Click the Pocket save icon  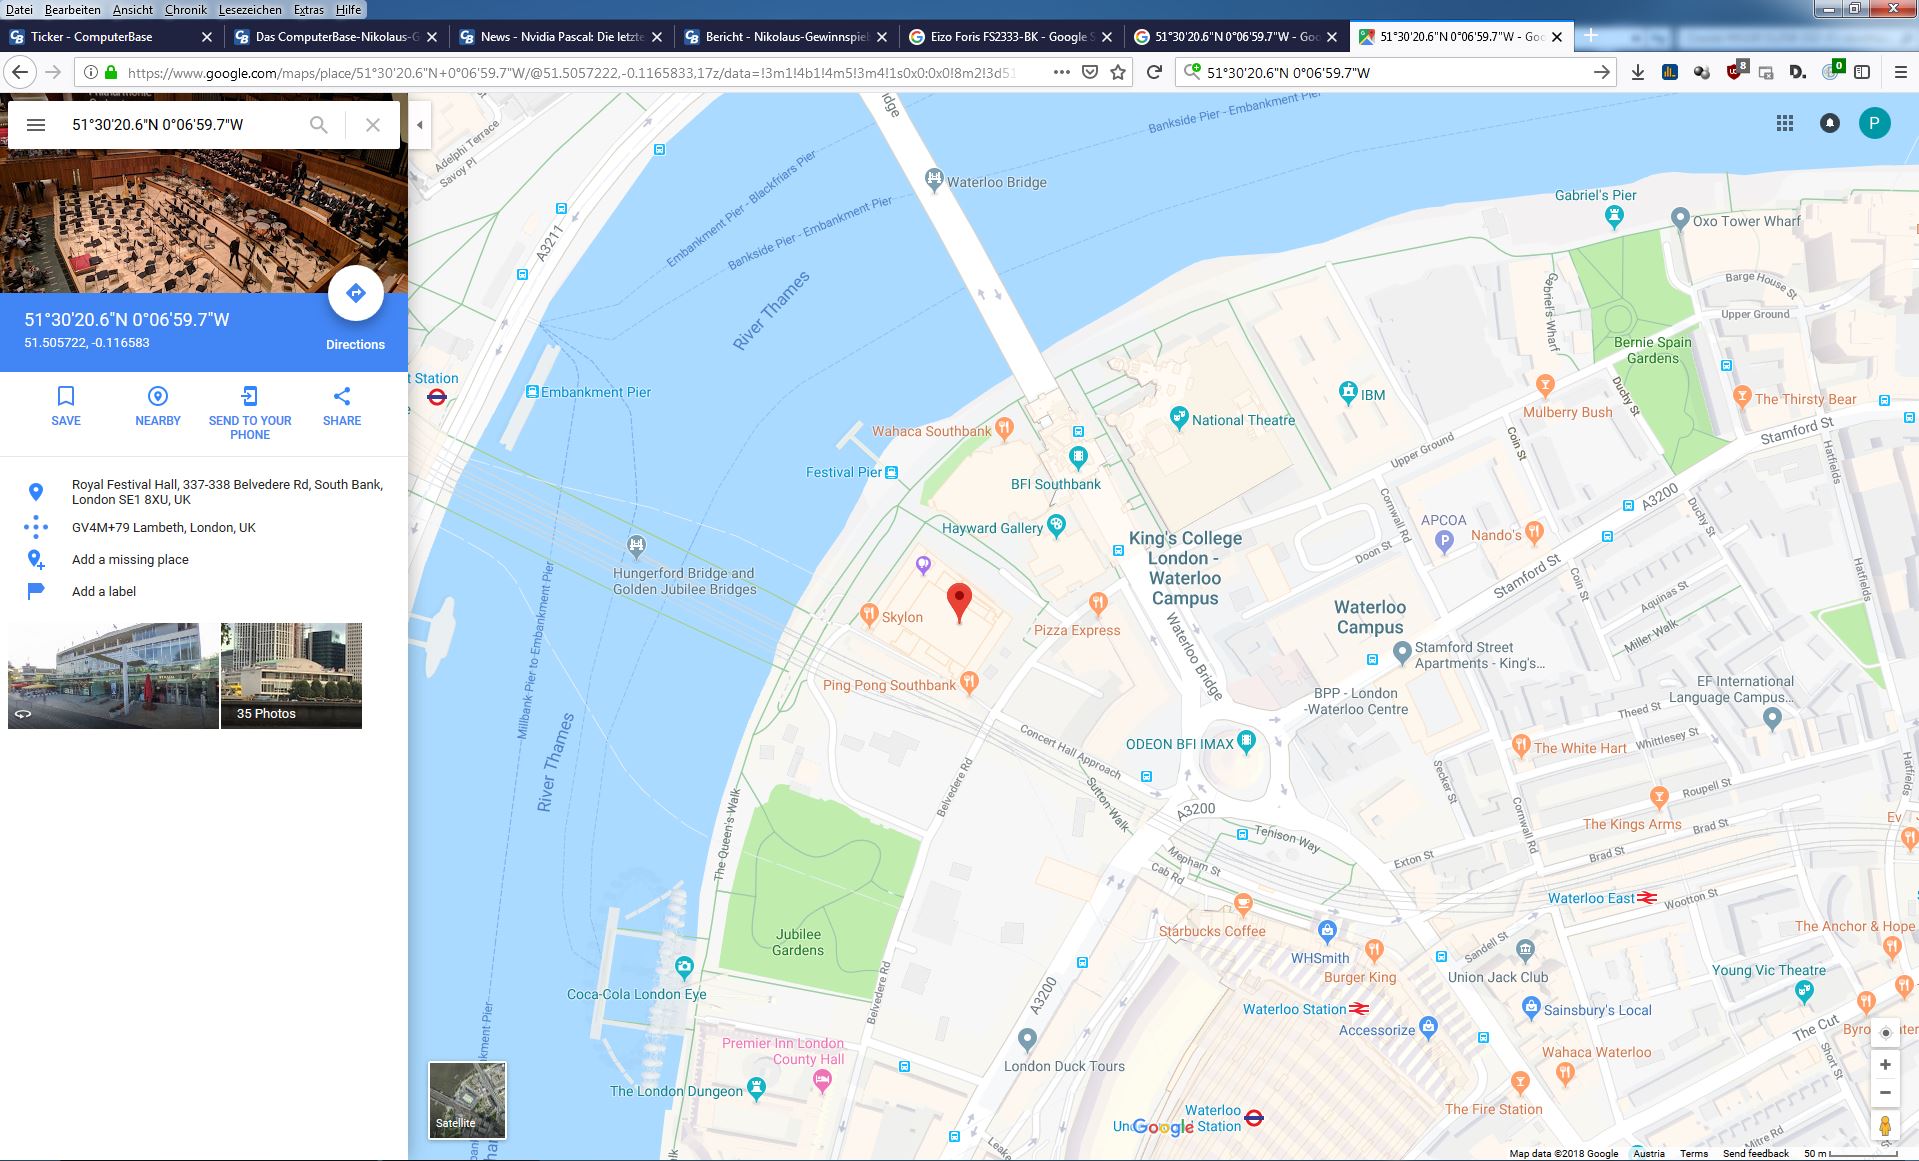click(x=1090, y=72)
